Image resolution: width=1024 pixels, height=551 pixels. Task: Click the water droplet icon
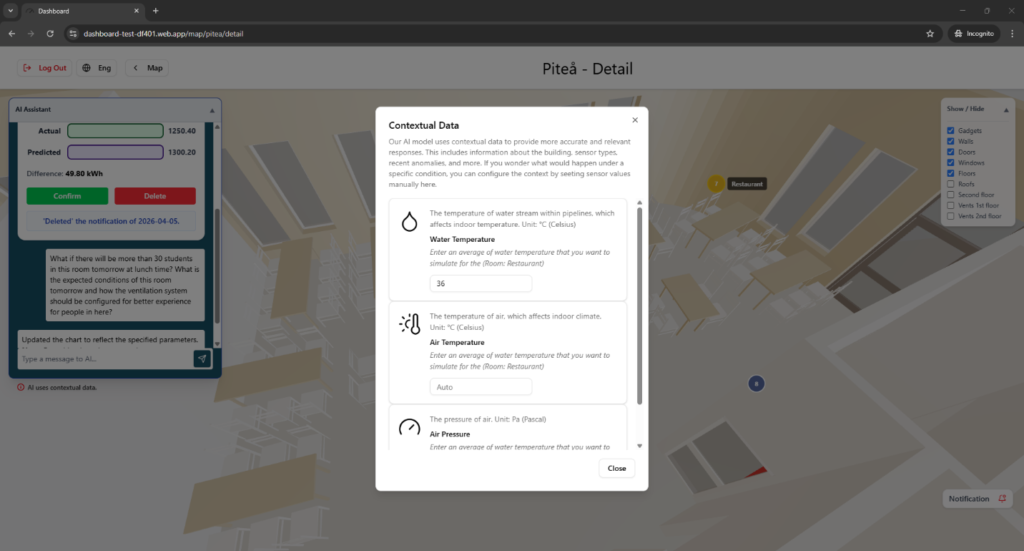409,222
